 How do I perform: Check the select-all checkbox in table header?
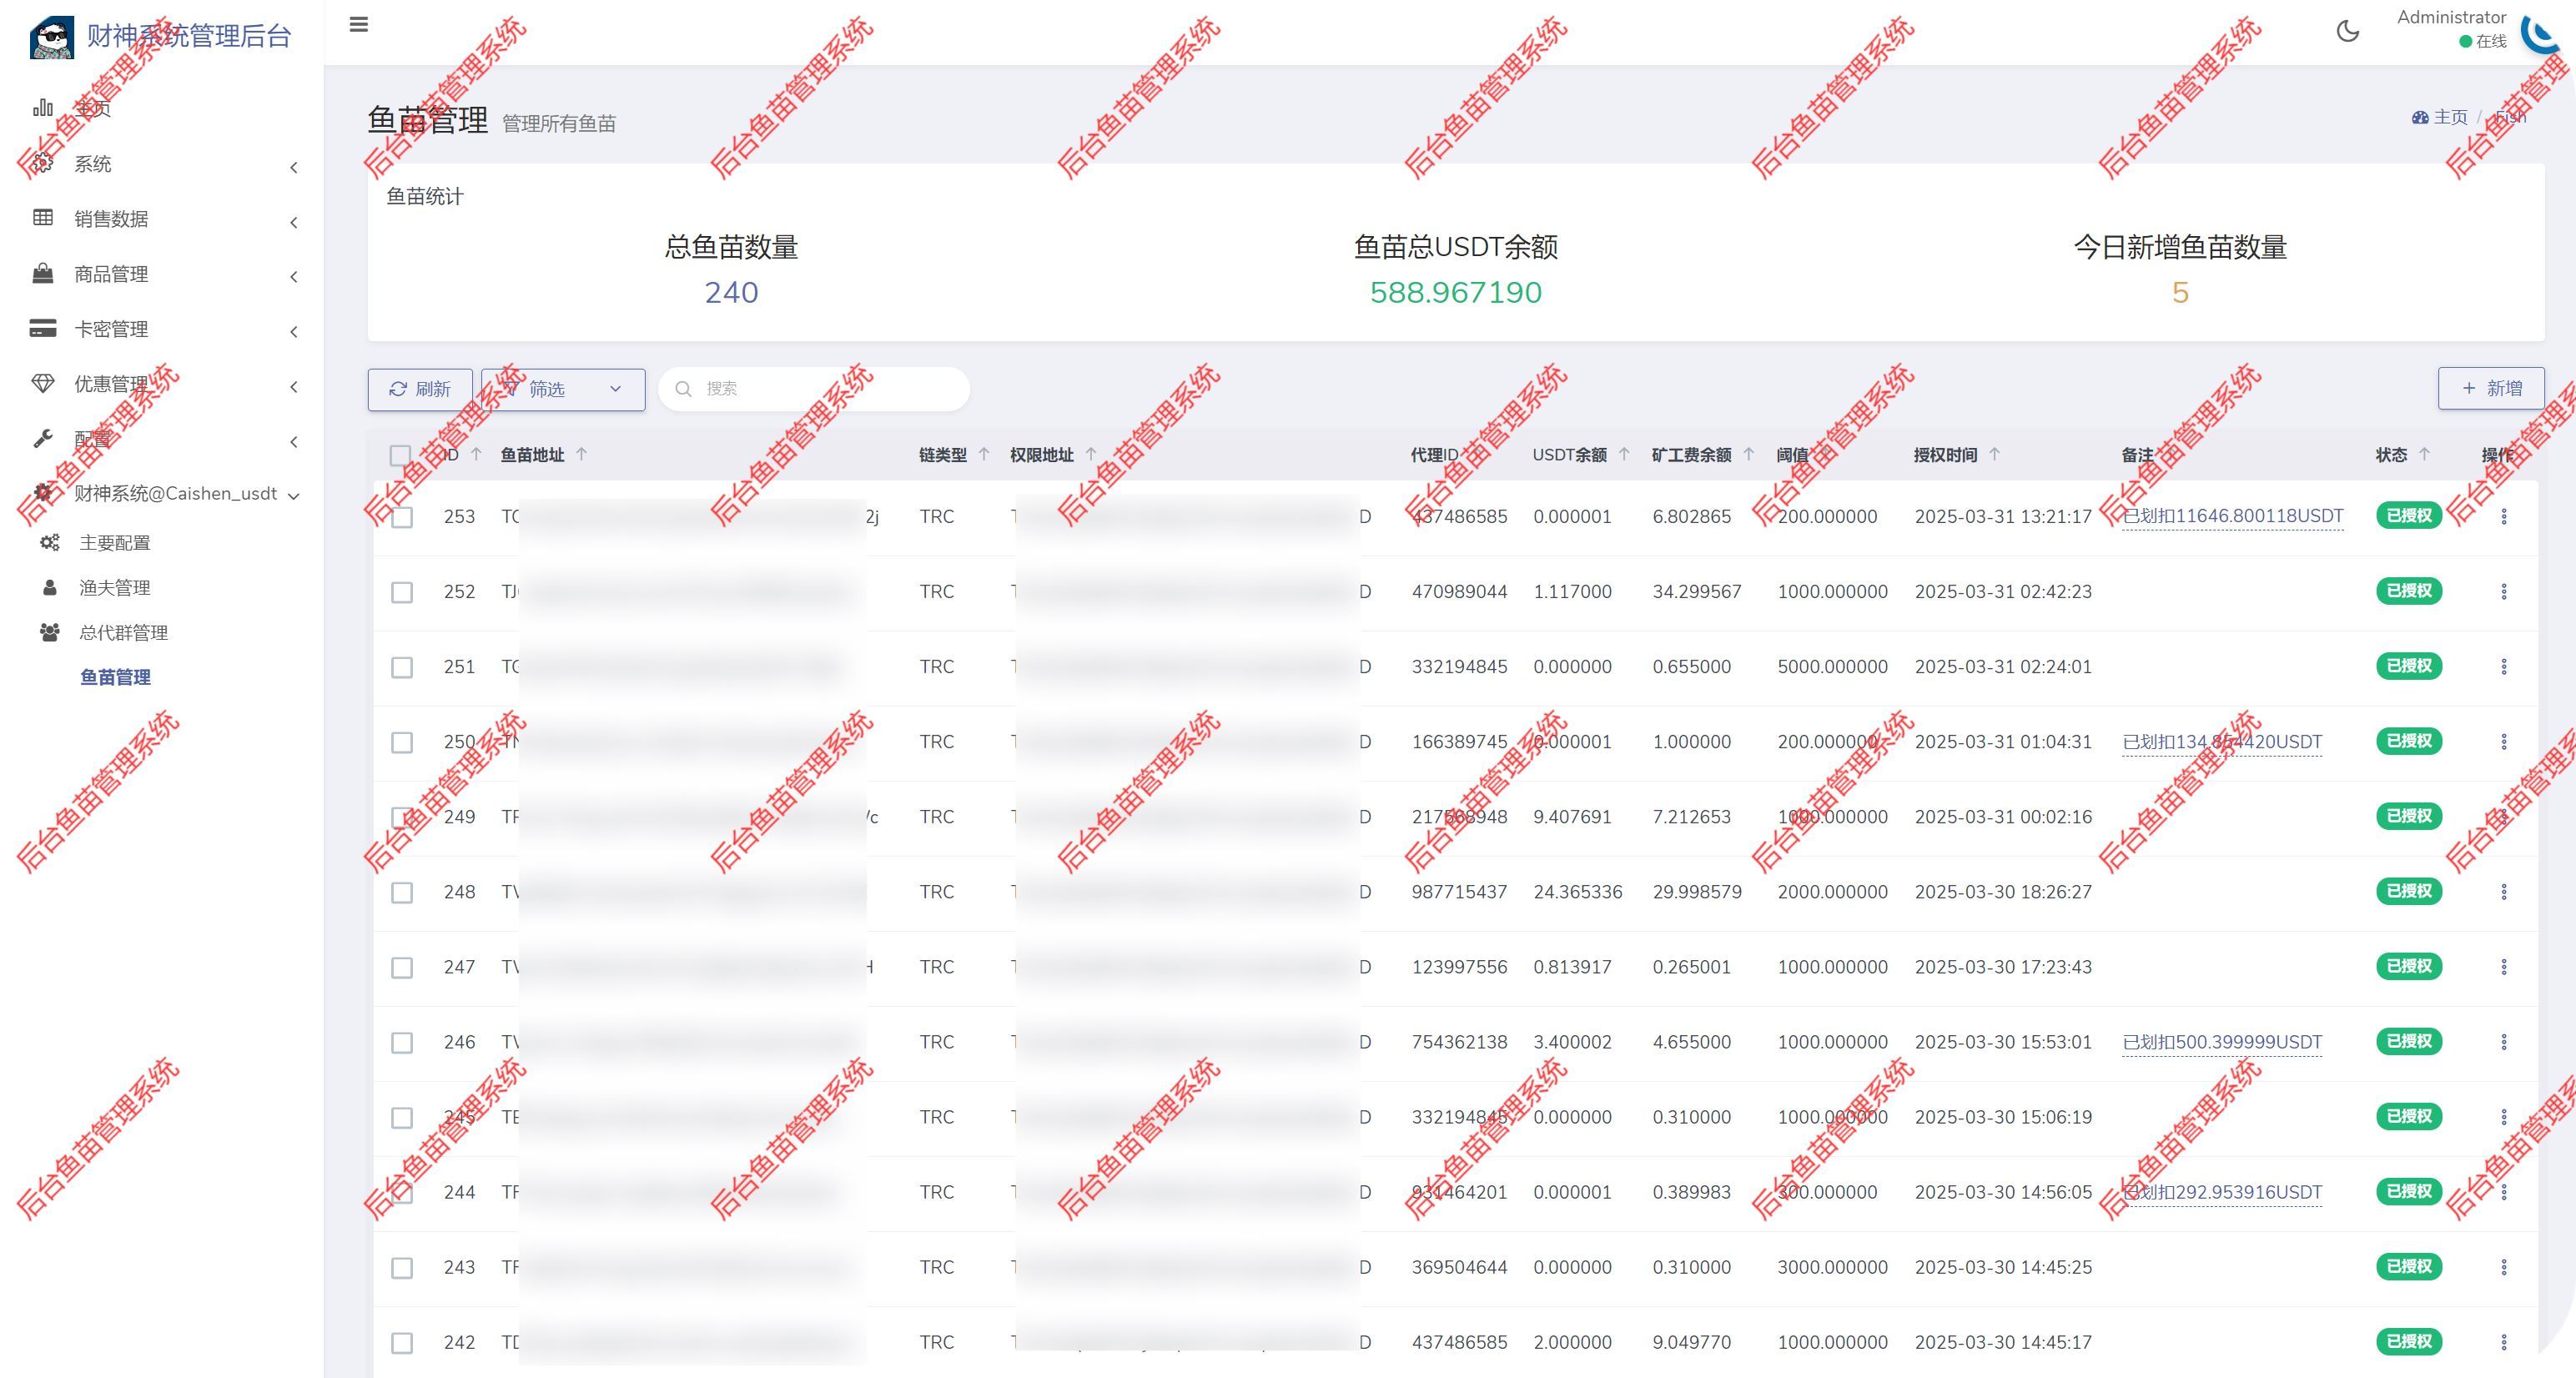point(403,455)
